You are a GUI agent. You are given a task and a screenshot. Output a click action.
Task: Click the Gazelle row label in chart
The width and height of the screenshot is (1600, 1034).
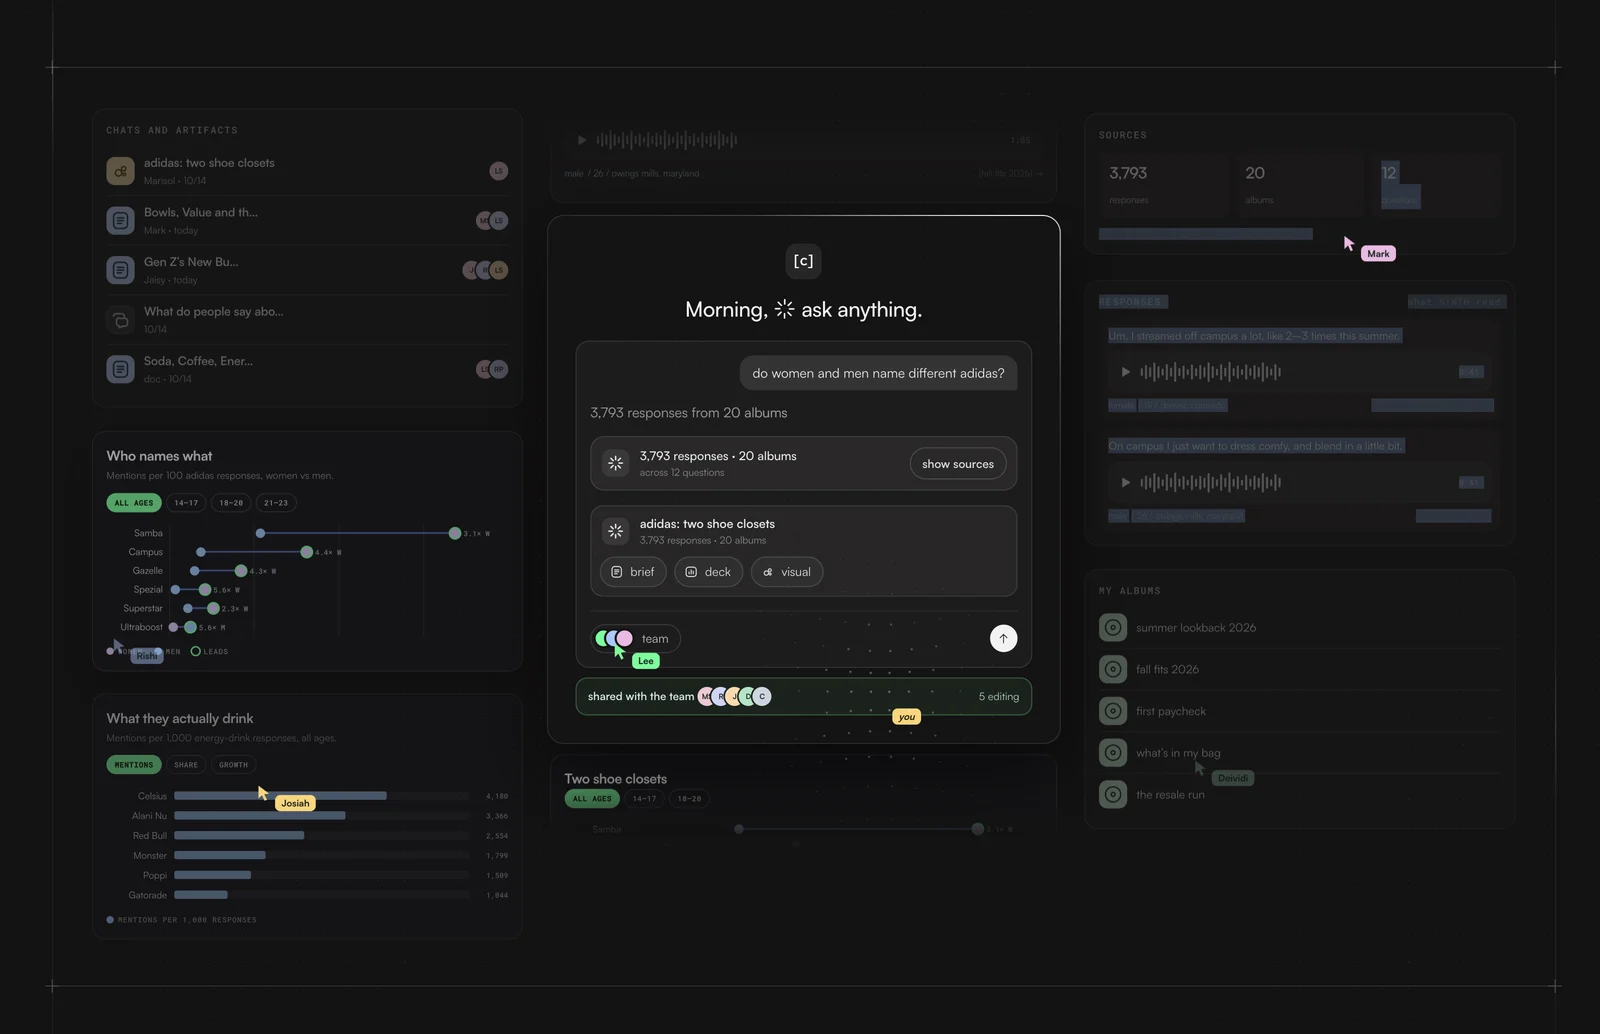pos(147,571)
